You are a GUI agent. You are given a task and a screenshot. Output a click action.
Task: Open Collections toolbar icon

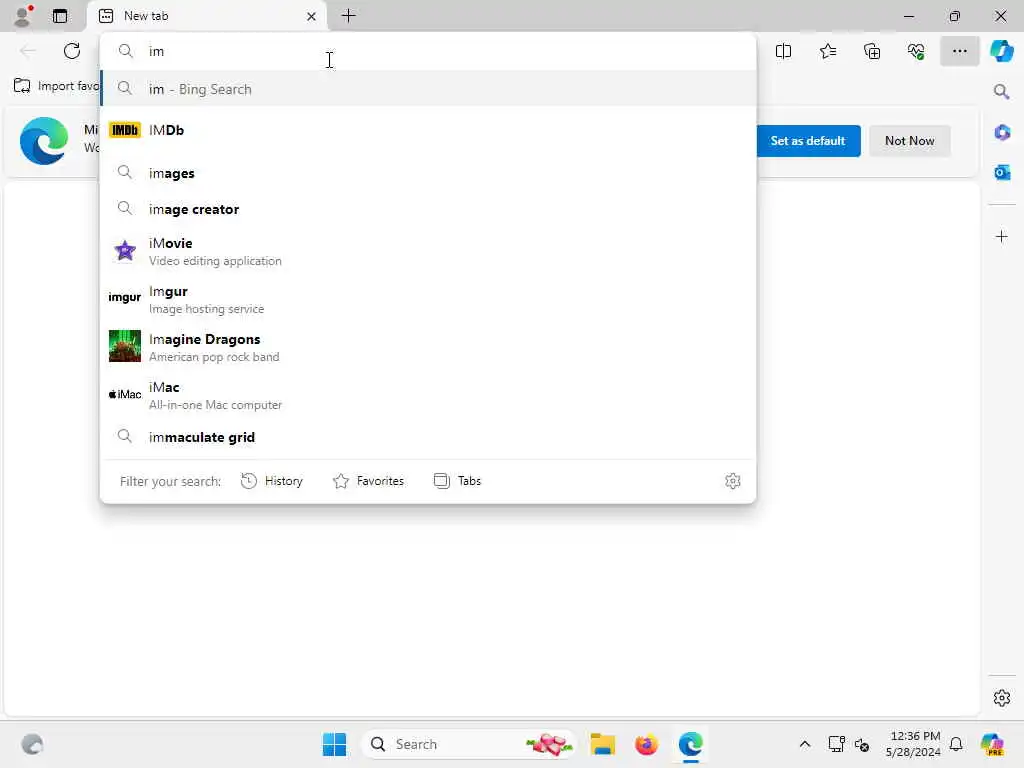coord(872,51)
